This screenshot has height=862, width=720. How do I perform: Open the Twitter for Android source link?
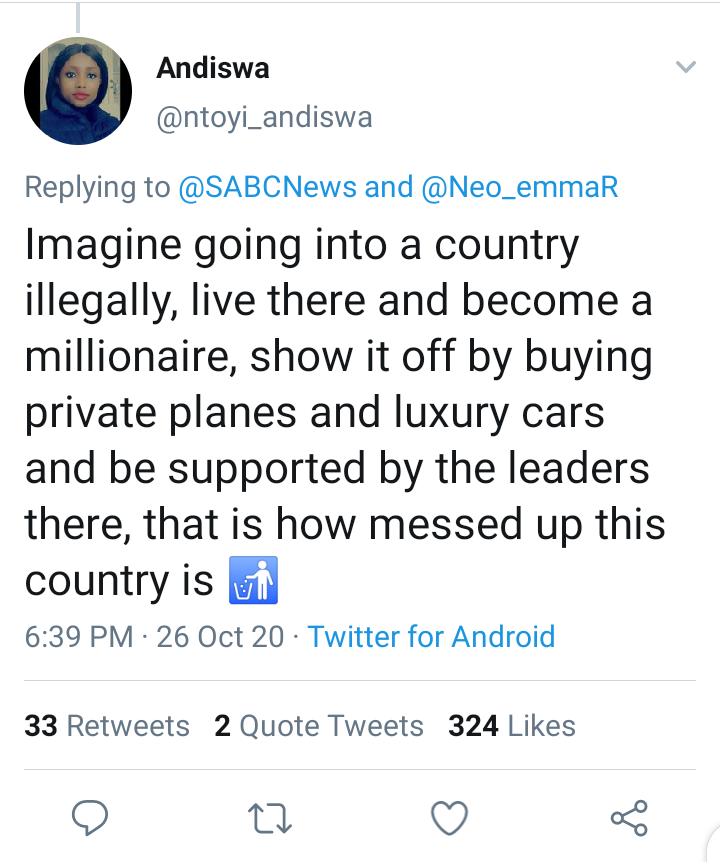pos(431,637)
